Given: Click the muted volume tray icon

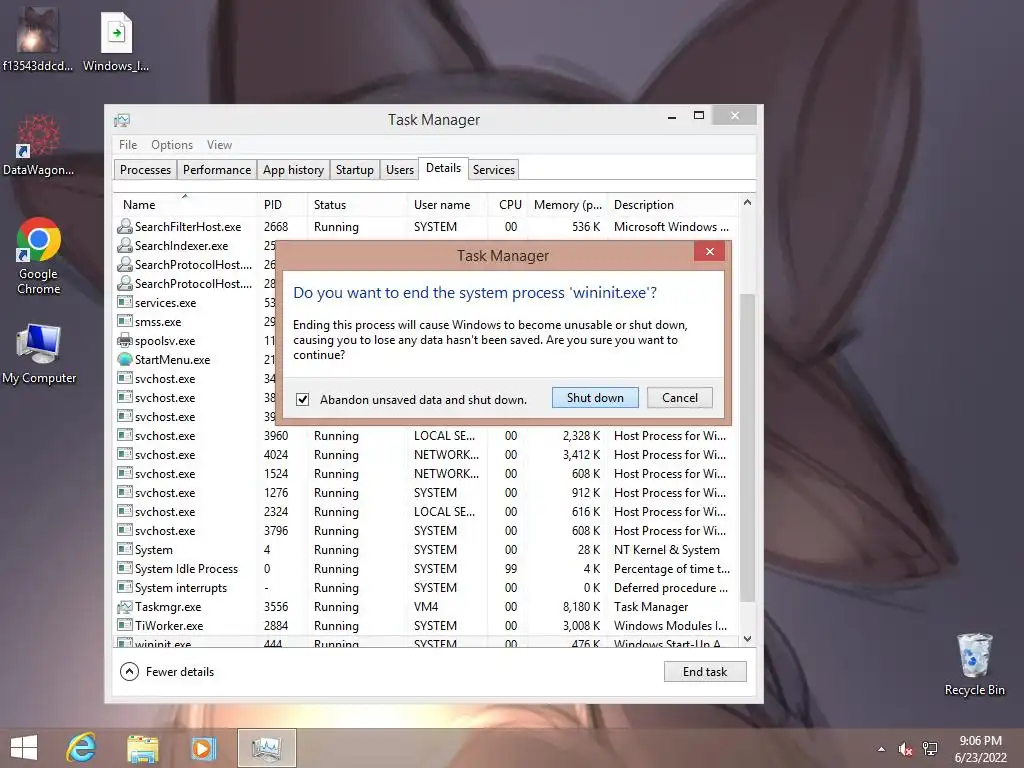Looking at the screenshot, I should click(905, 749).
